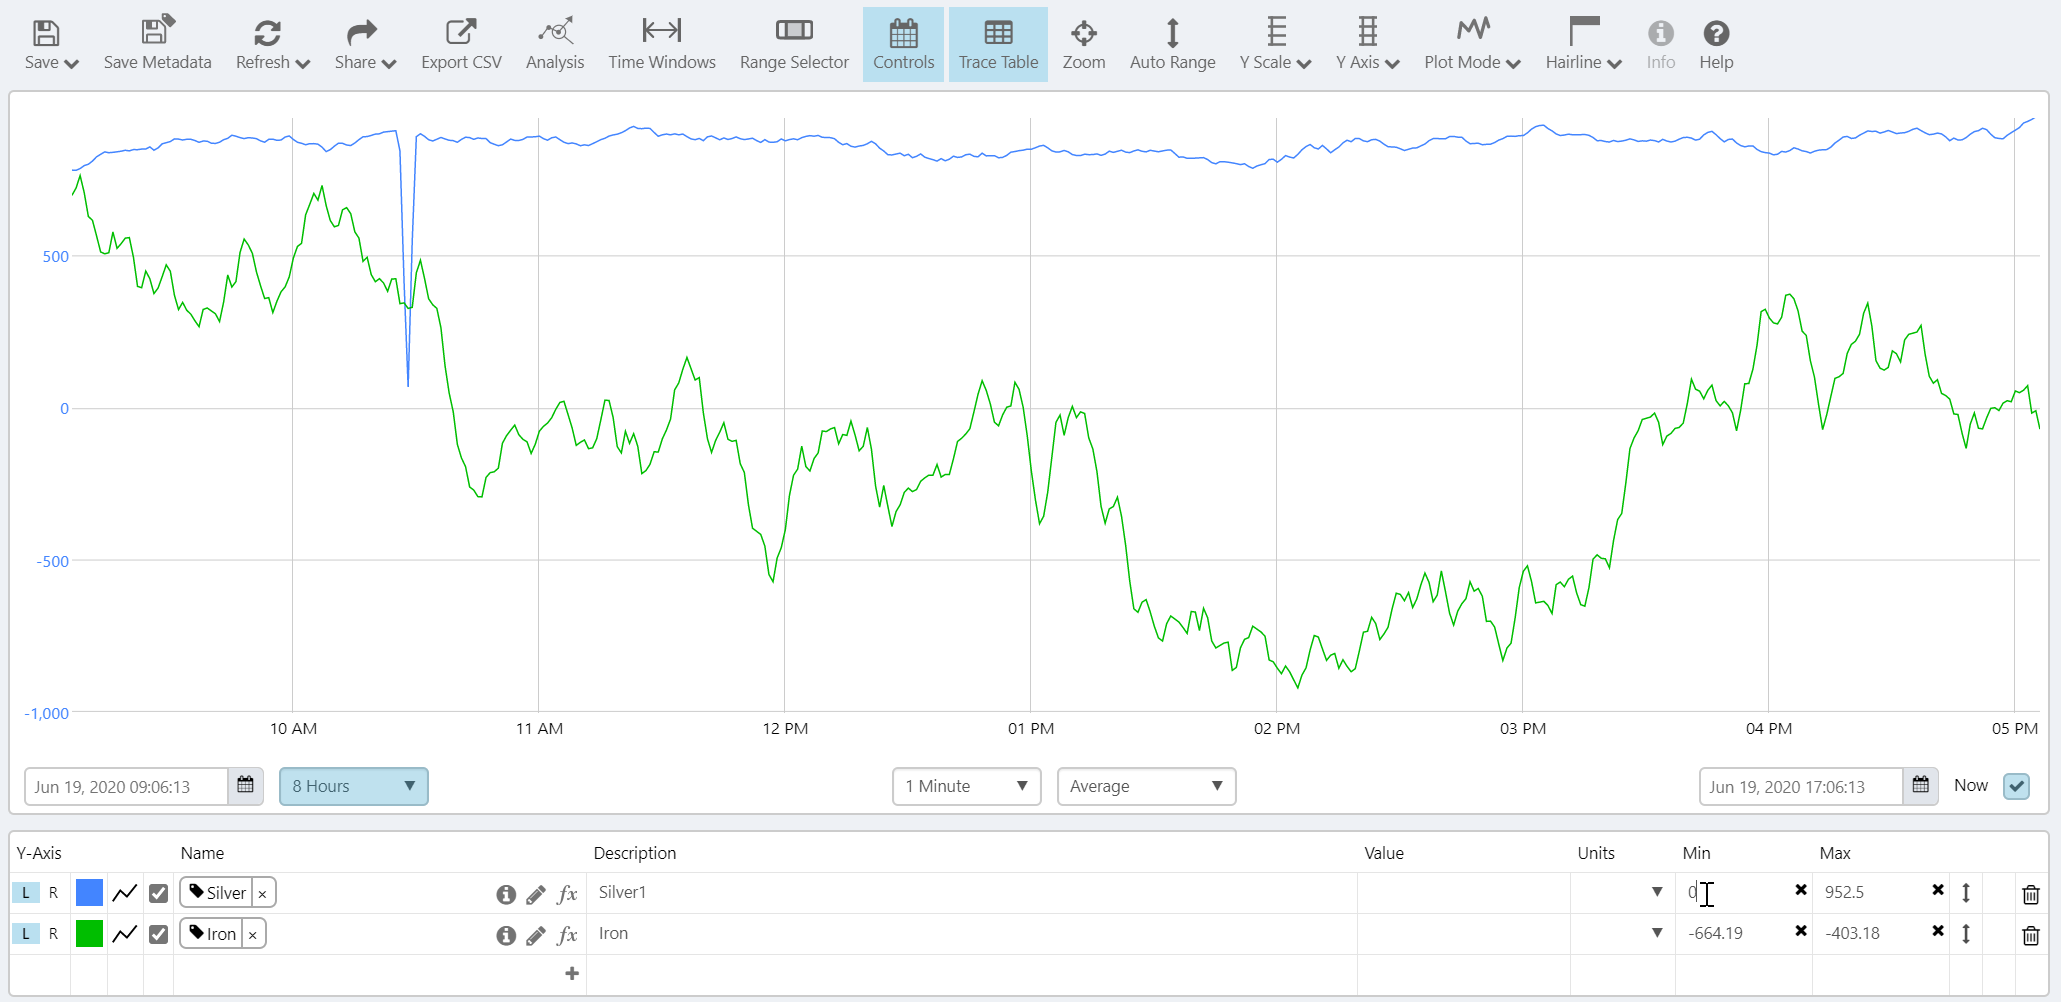Image resolution: width=2061 pixels, height=1002 pixels.
Task: Delete the Silver trace with trash icon
Action: click(2030, 894)
